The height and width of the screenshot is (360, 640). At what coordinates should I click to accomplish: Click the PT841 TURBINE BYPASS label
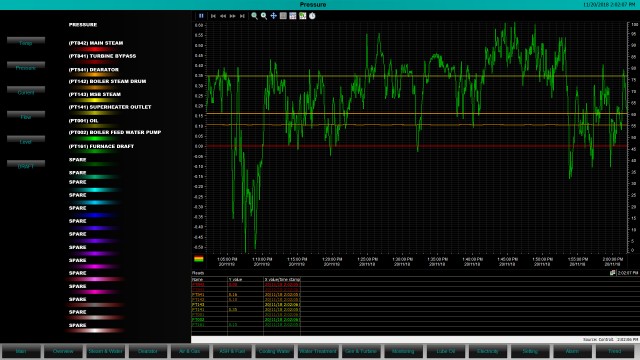(x=102, y=56)
